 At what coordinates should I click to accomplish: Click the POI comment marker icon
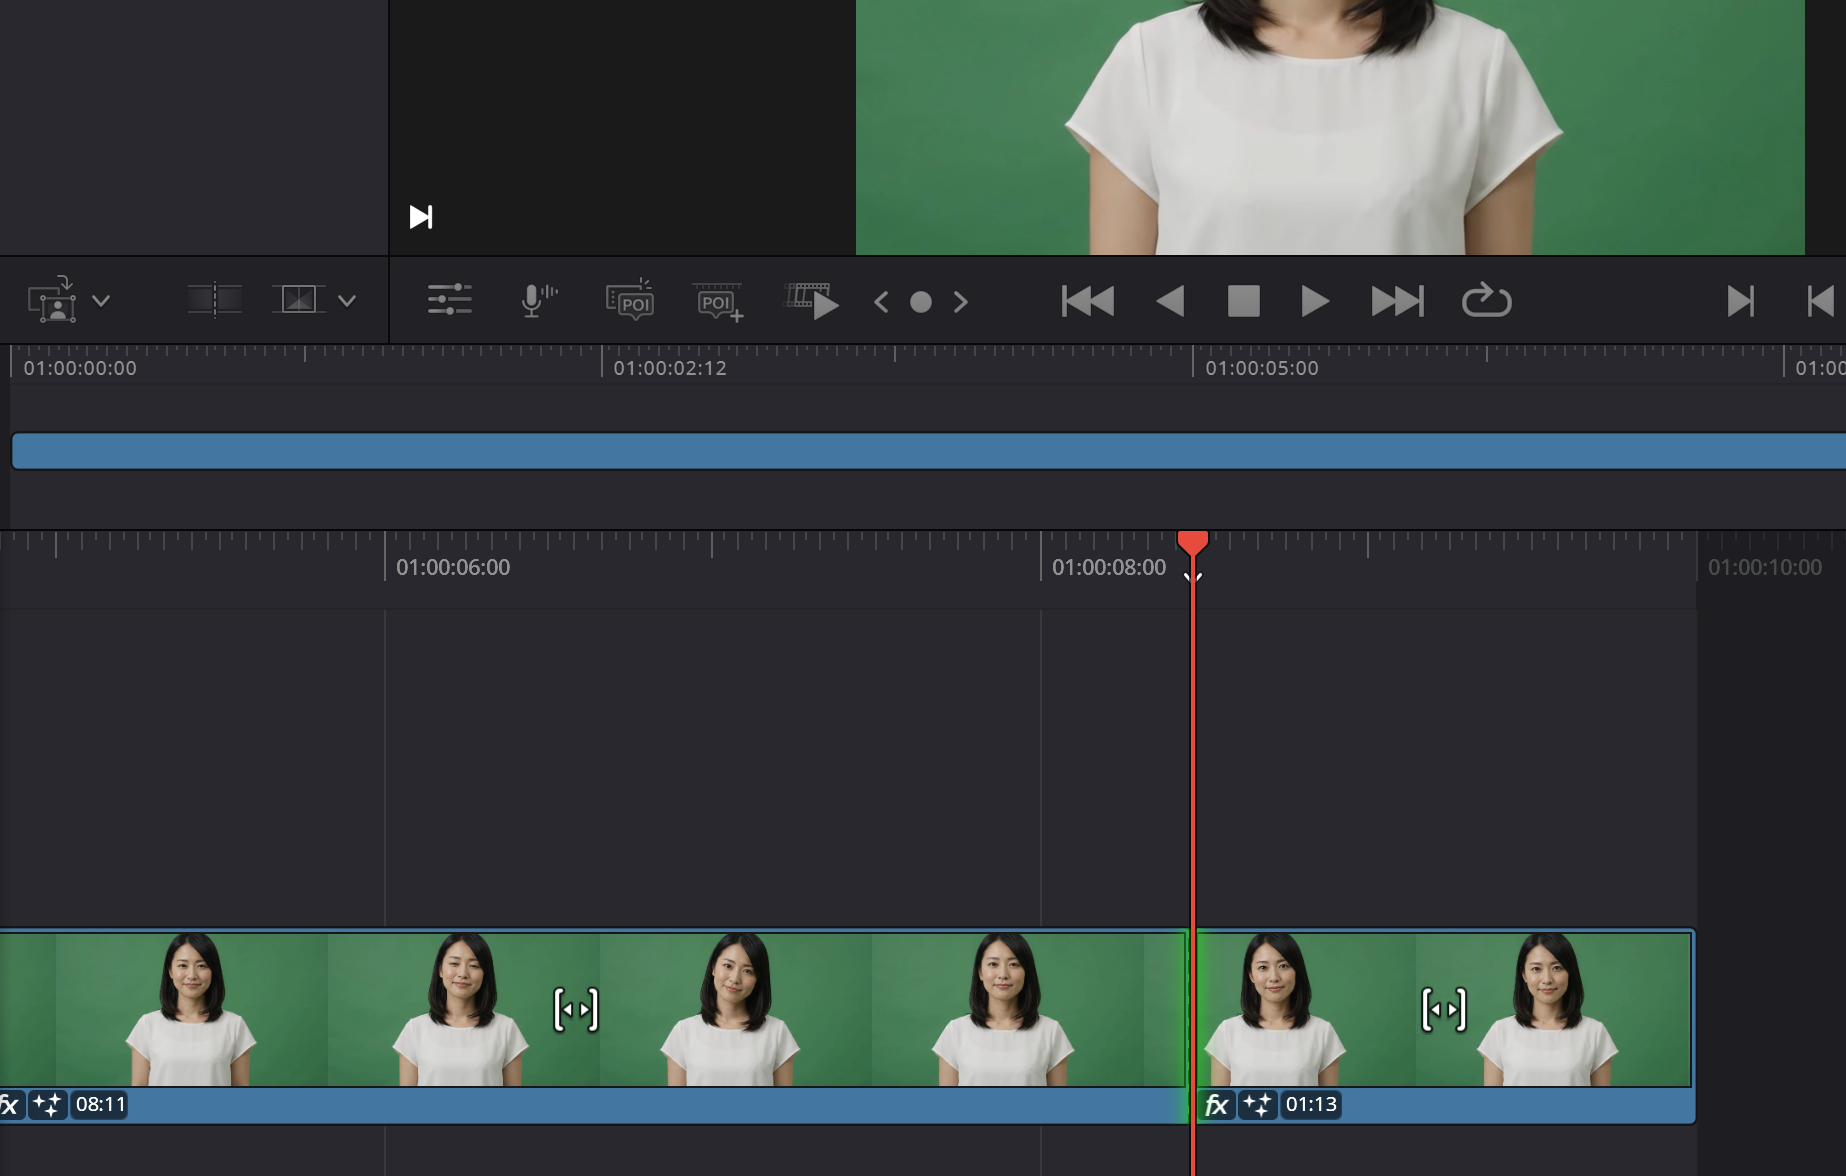point(630,300)
